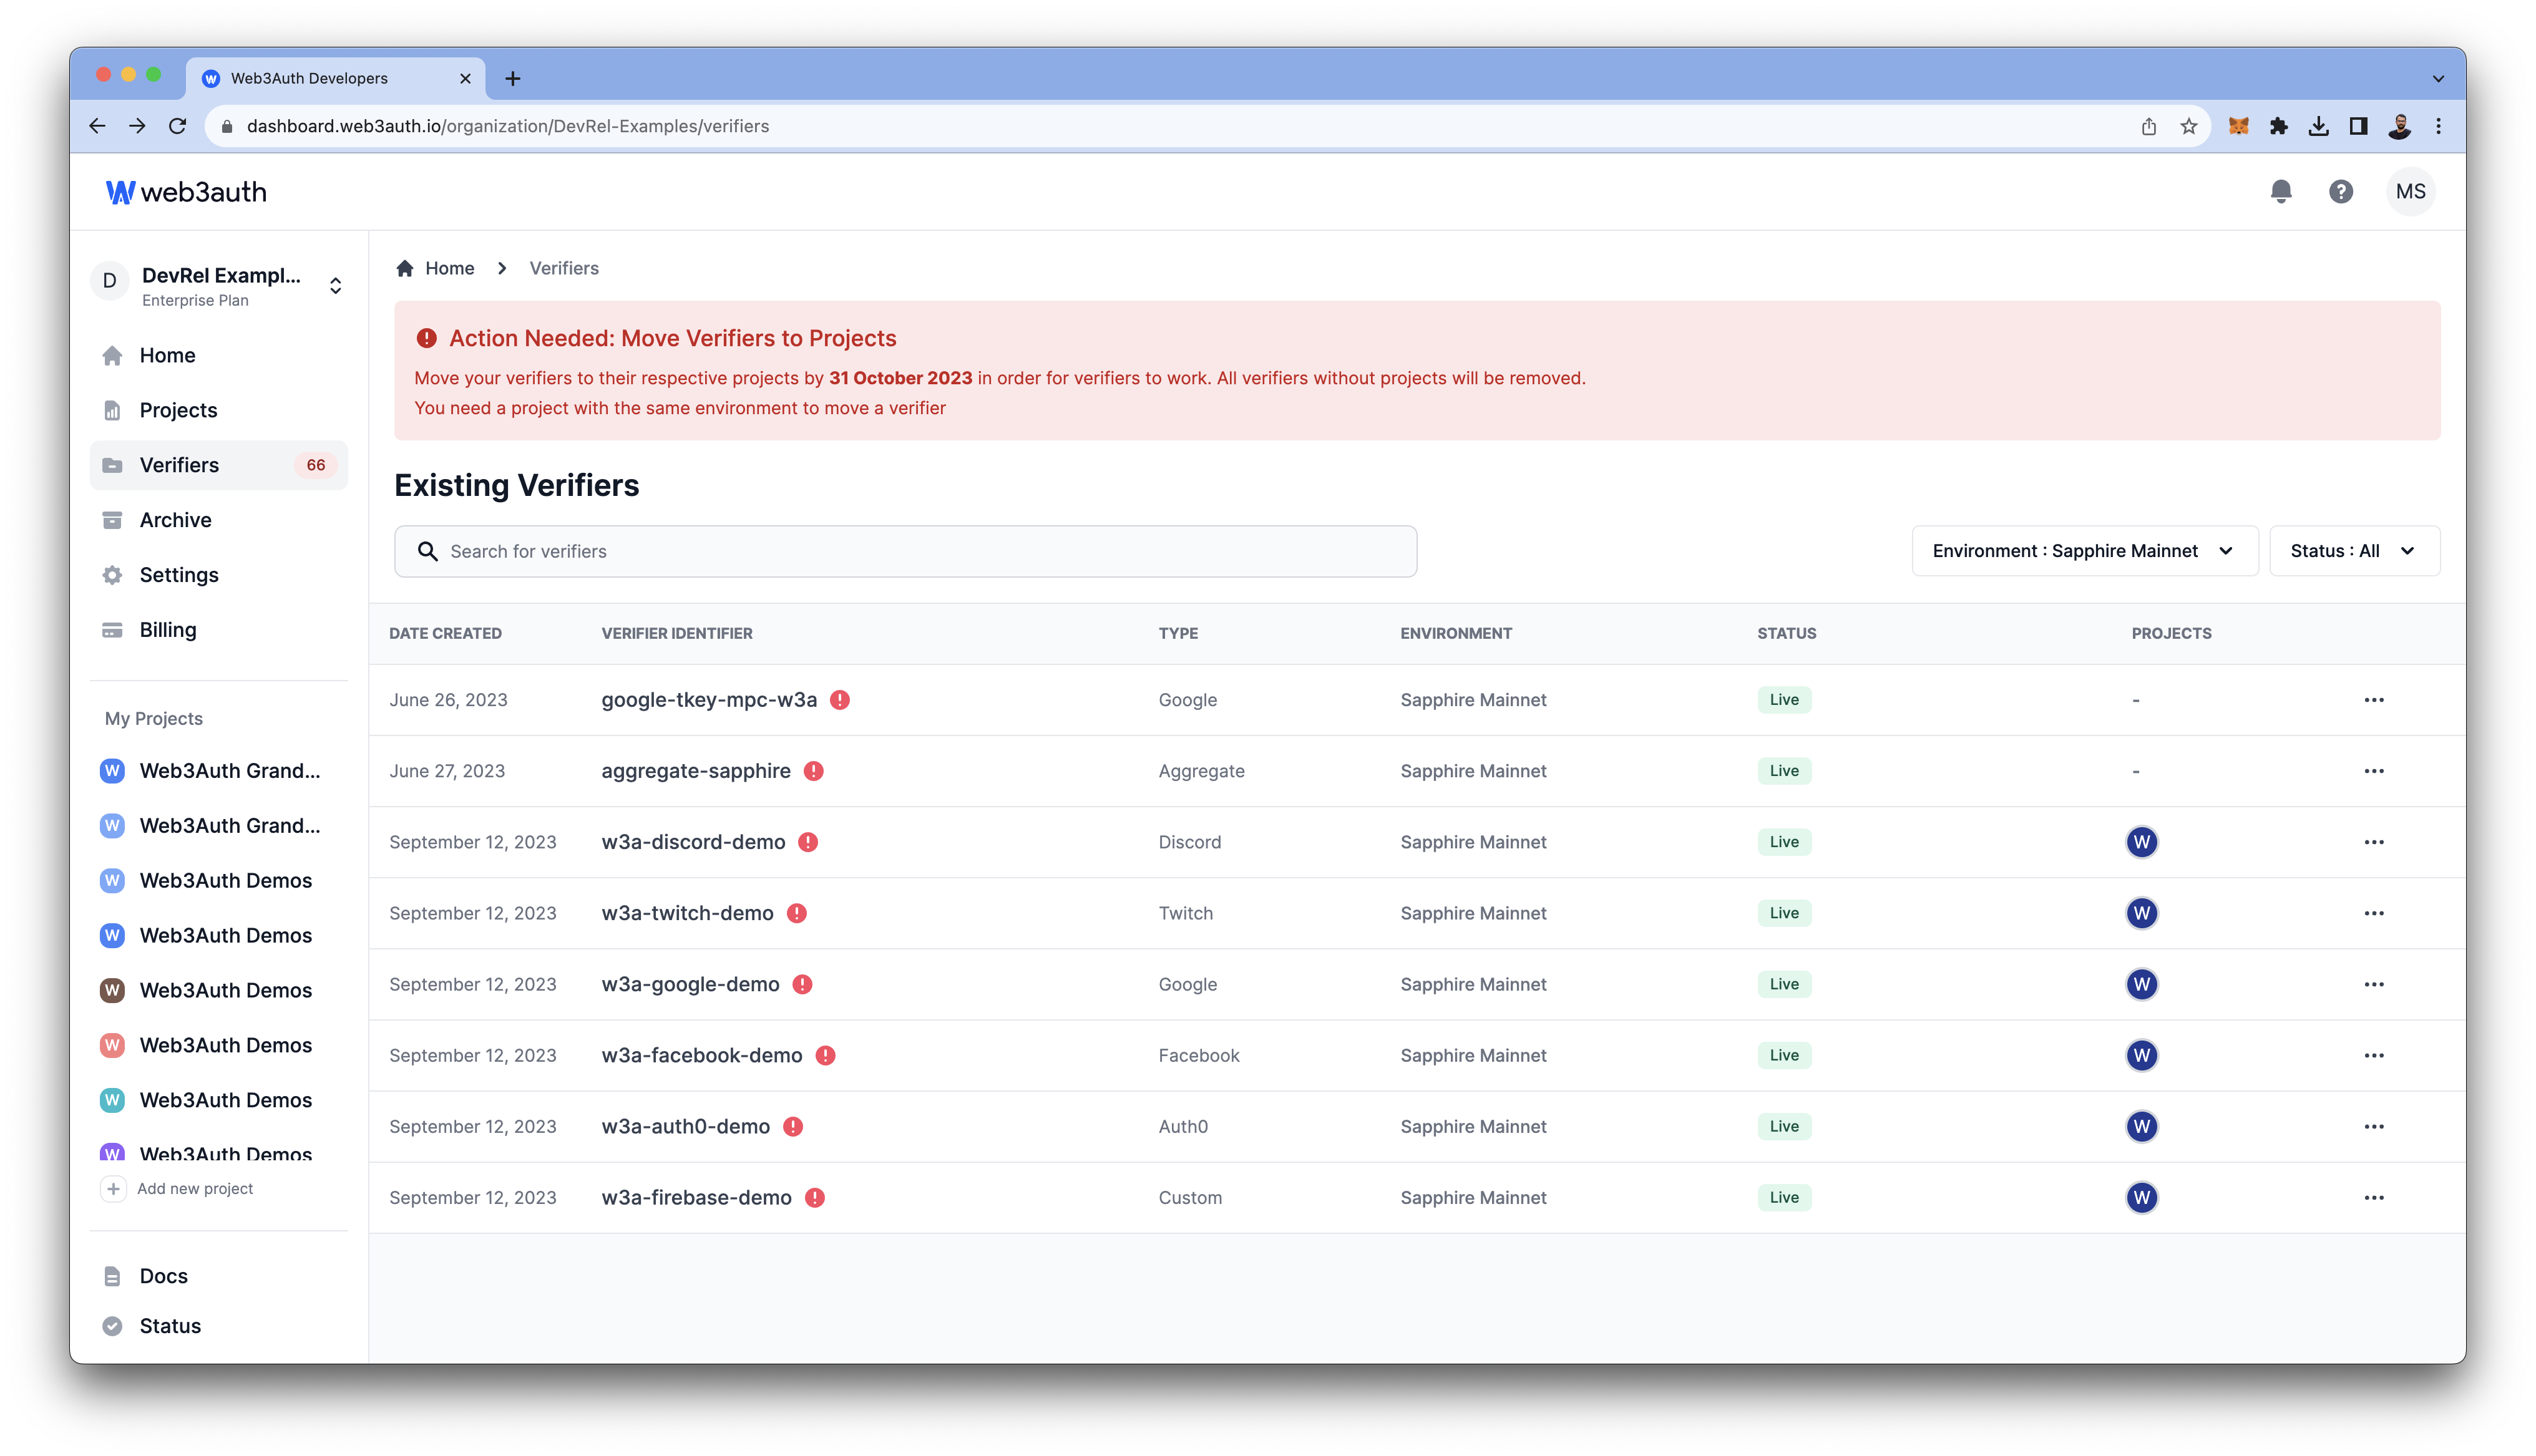Reload the page in the browser
This screenshot has height=1456, width=2536.
tap(177, 126)
